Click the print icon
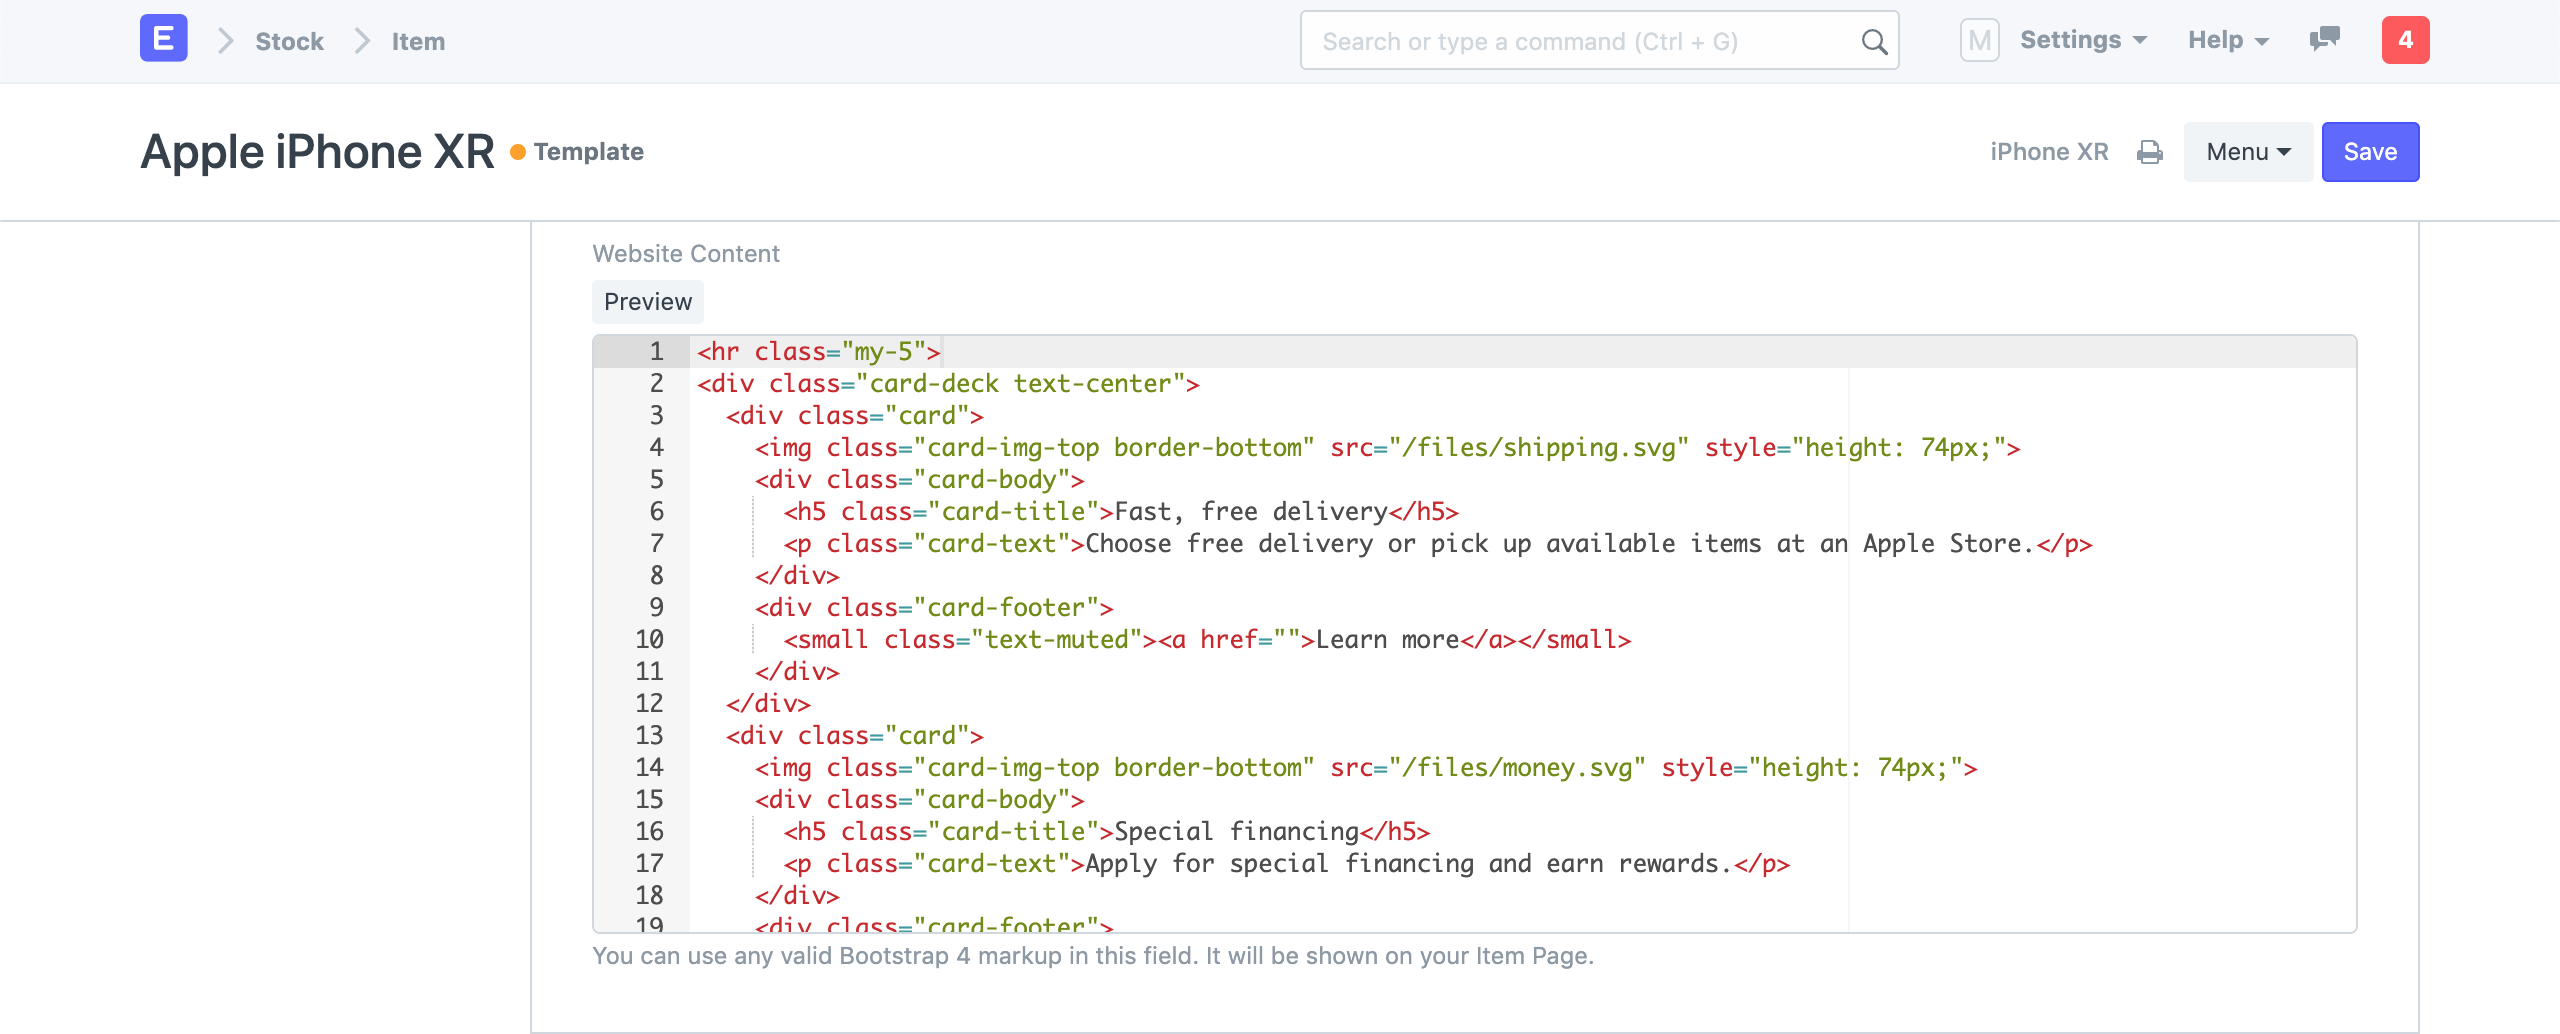This screenshot has width=2560, height=1034. 2150,152
